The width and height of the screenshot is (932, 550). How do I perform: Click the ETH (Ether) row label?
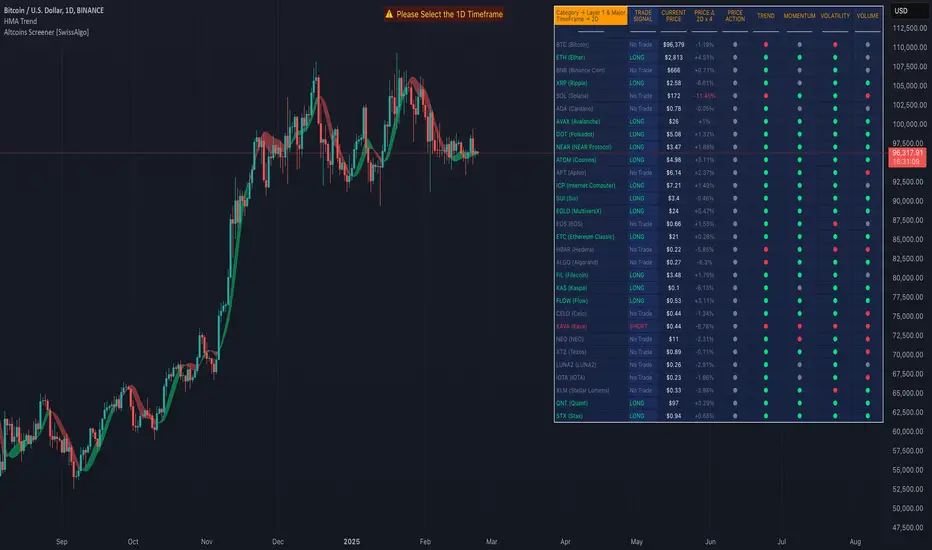[571, 58]
